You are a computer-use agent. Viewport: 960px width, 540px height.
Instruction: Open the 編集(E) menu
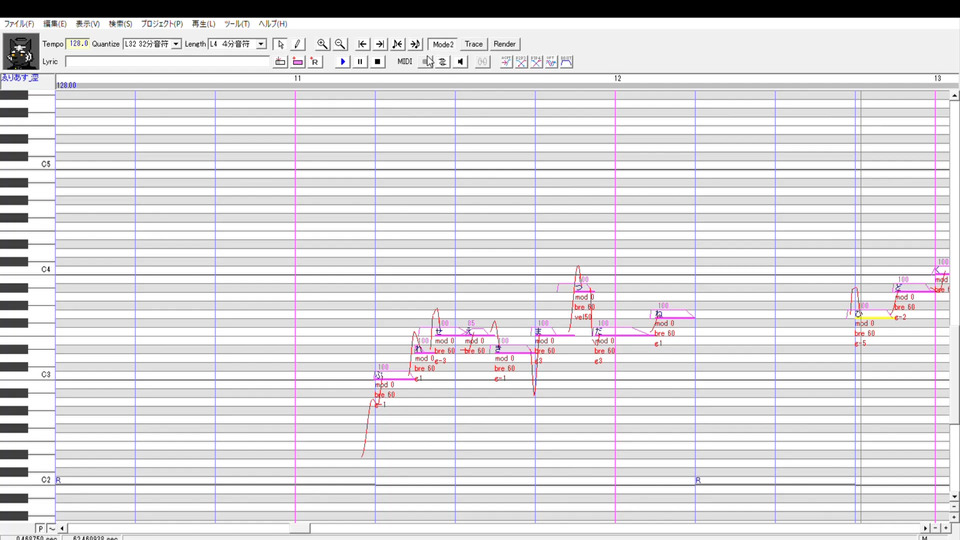coord(54,24)
